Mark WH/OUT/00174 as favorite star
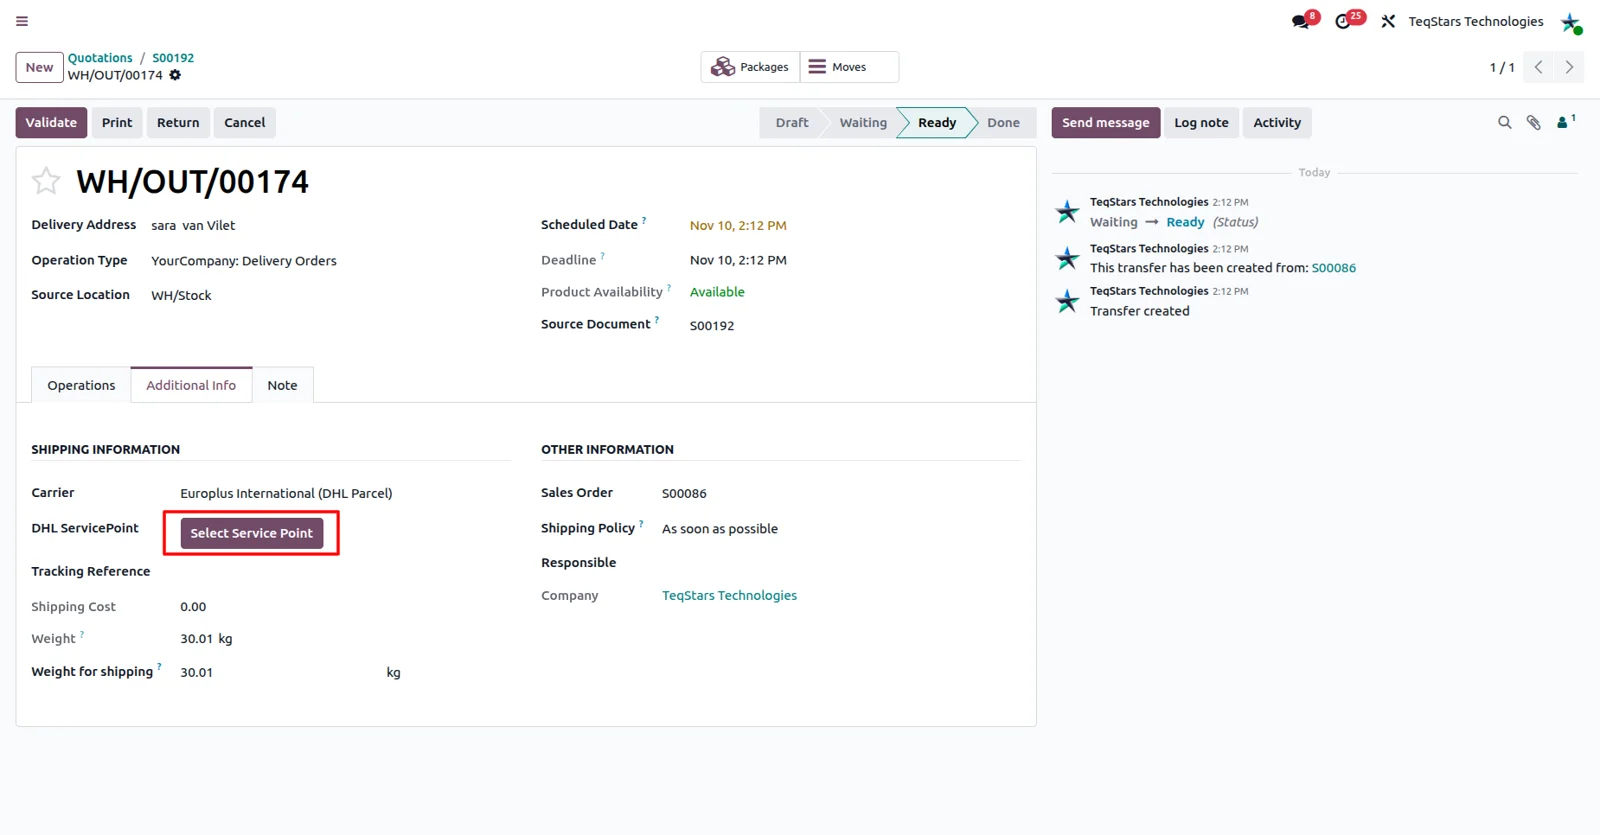 tap(46, 181)
